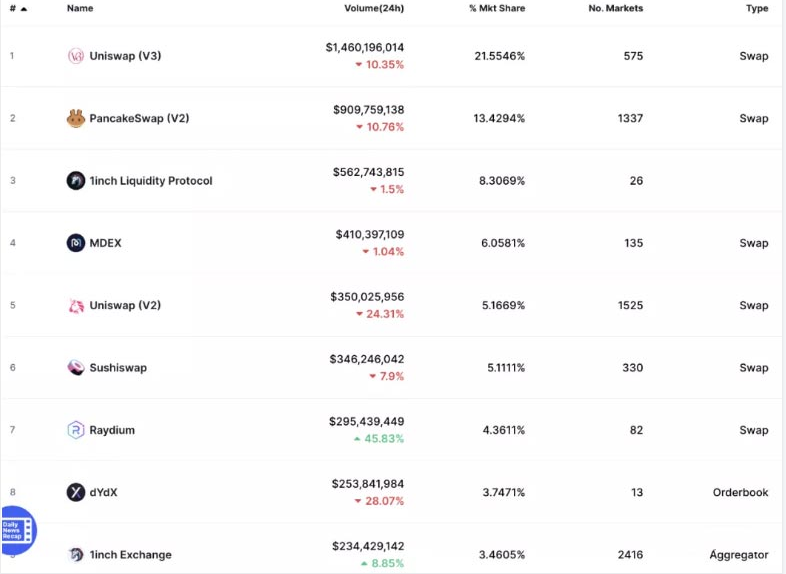786x574 pixels.
Task: Open the dYdX exchange link
Action: (103, 492)
